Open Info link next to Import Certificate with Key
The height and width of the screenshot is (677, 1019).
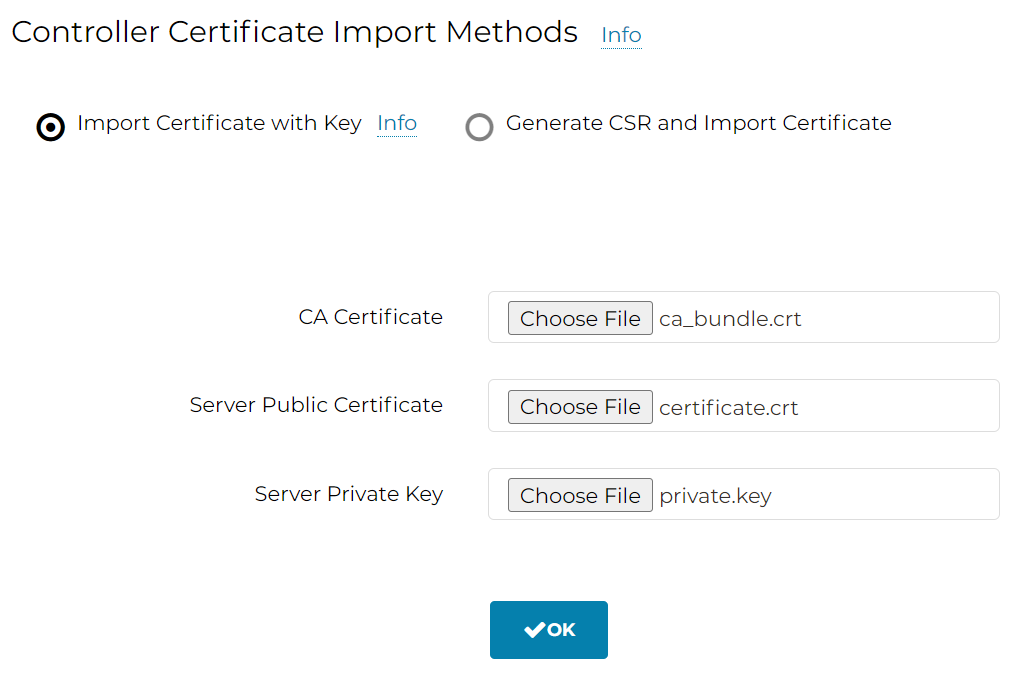[397, 123]
